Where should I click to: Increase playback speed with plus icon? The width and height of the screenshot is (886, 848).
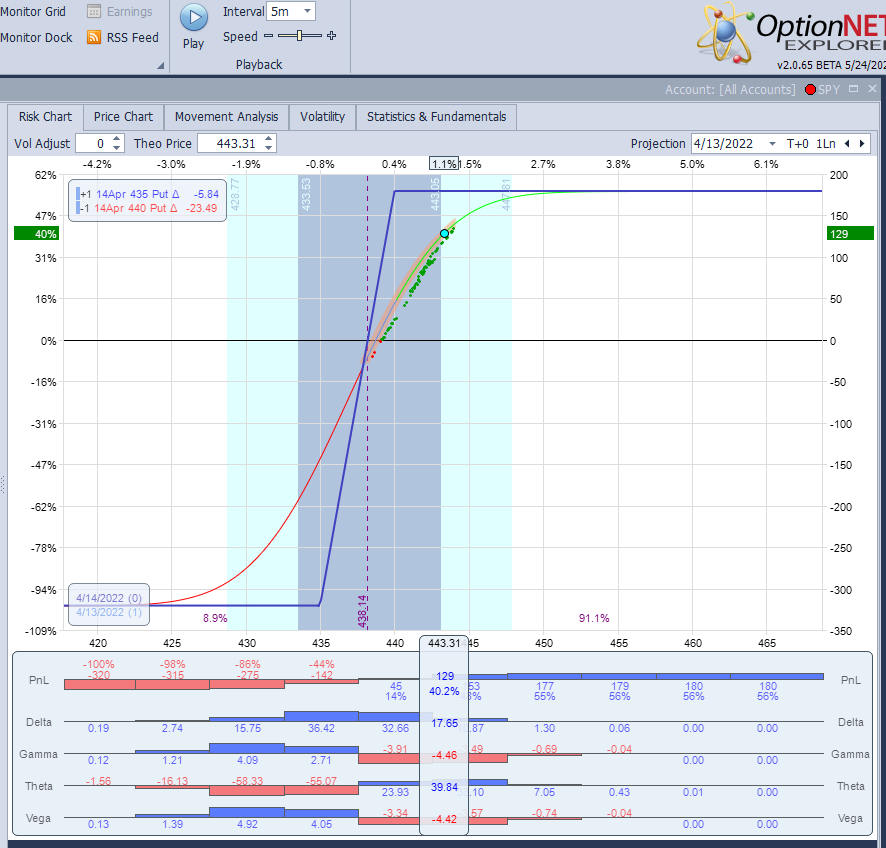[x=332, y=36]
